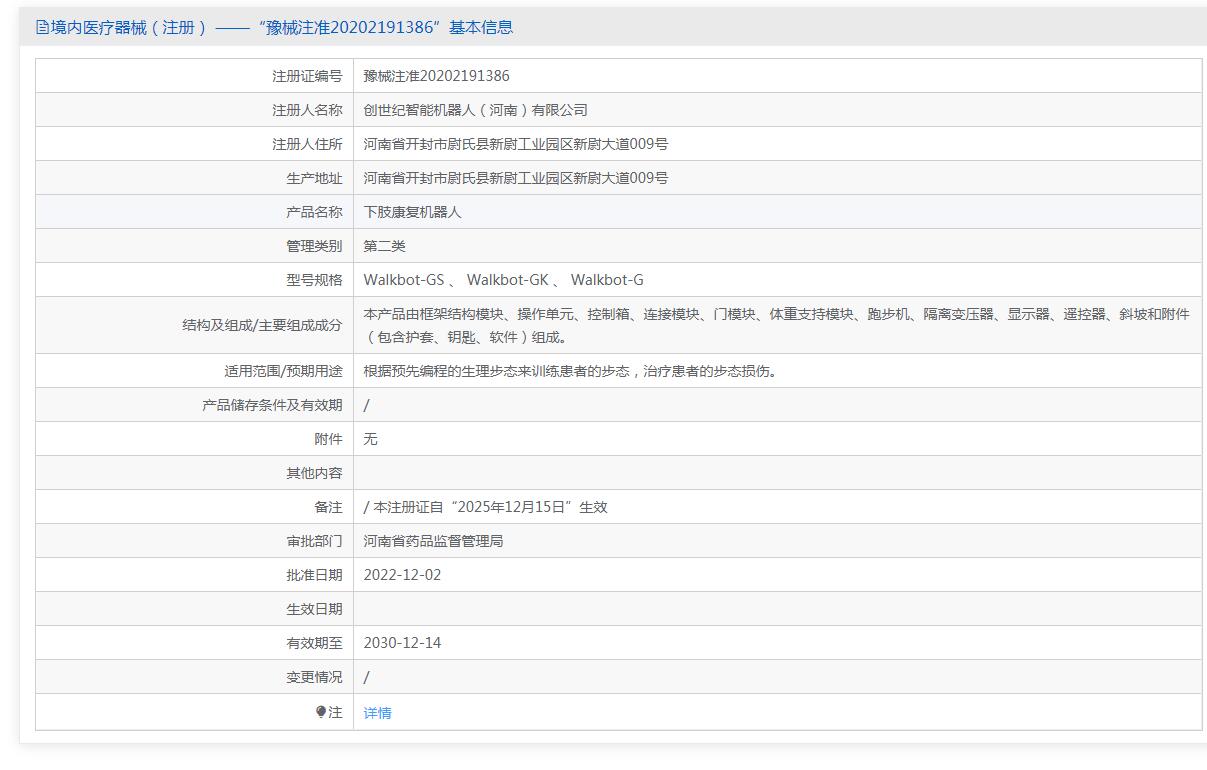Select the header title 境内医疗器械（注册）基本信息
The height and width of the screenshot is (770, 1207).
(281, 27)
